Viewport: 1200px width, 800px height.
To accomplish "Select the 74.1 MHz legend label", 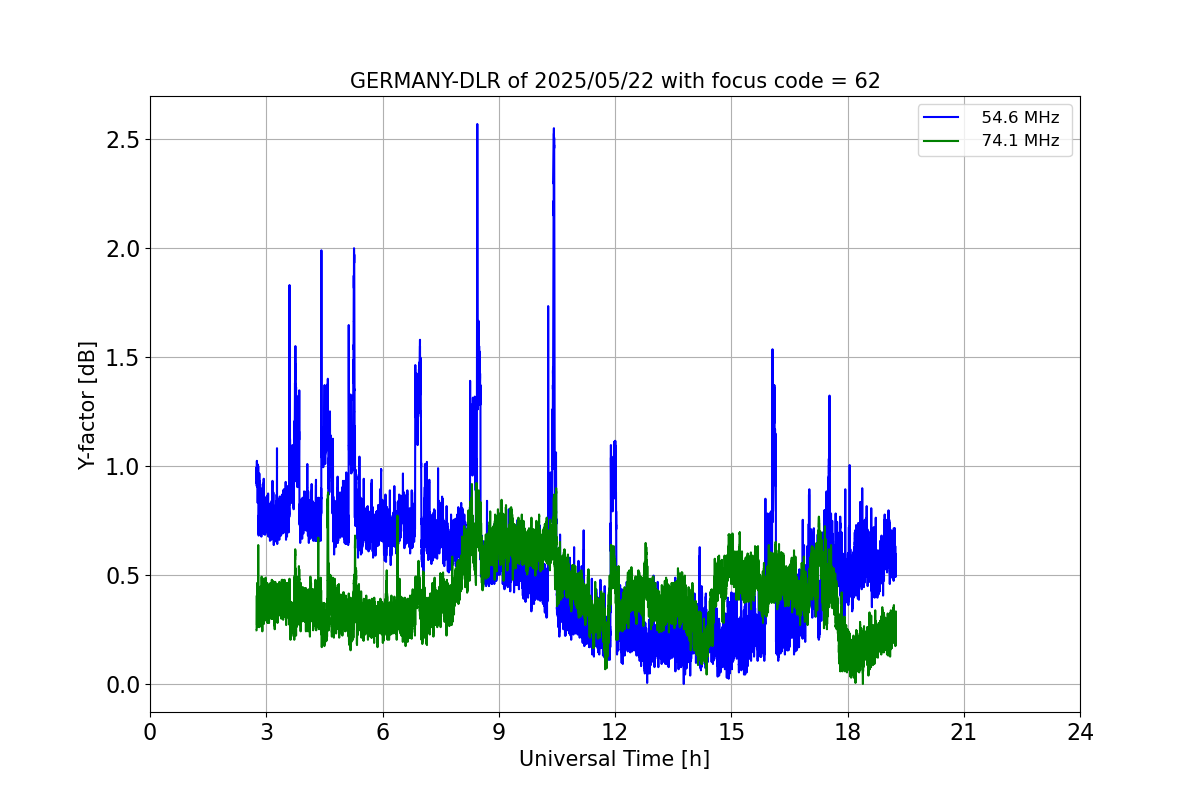I will [1020, 141].
